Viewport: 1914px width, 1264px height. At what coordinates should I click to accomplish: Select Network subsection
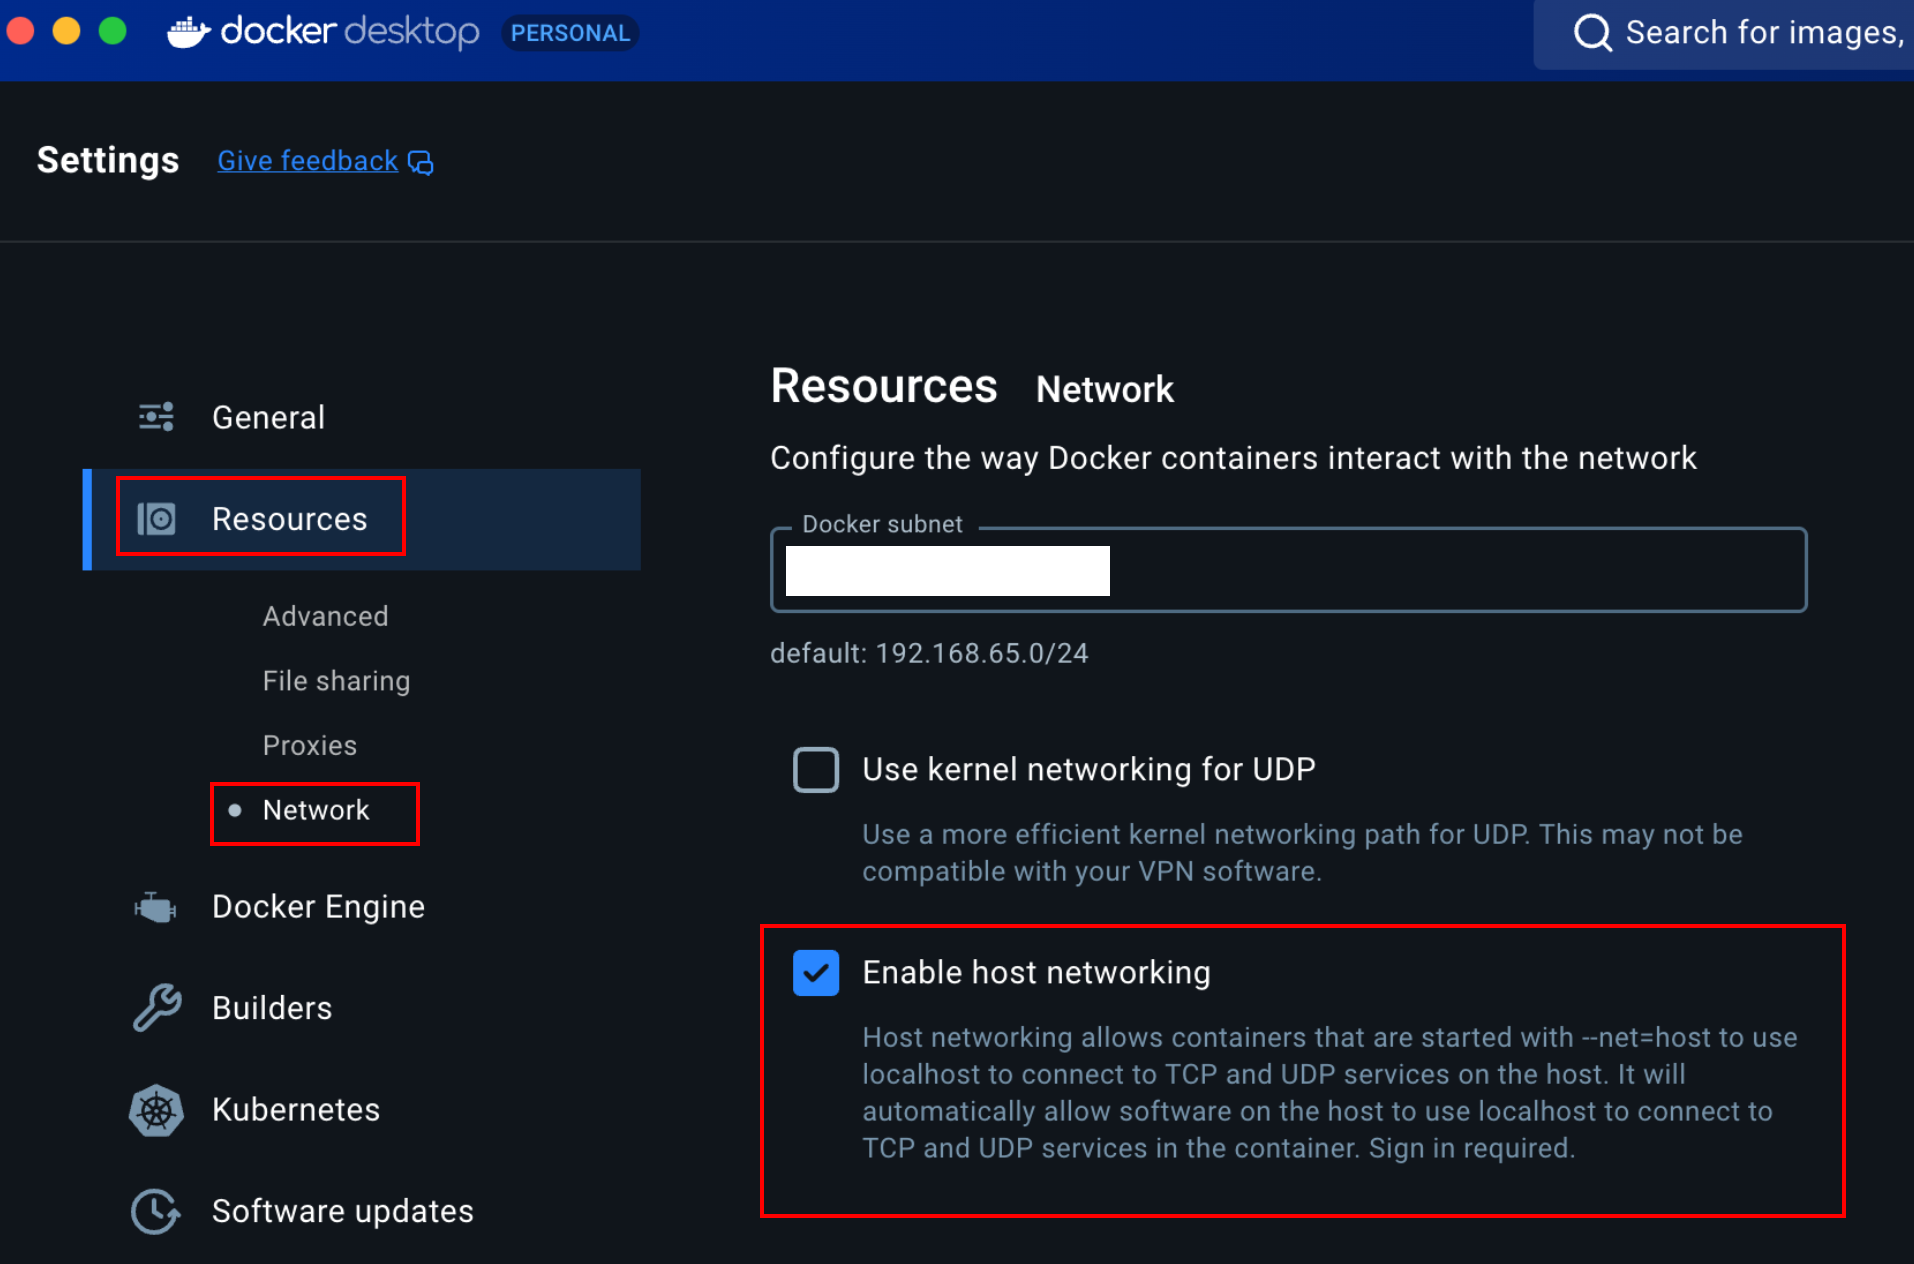[315, 810]
